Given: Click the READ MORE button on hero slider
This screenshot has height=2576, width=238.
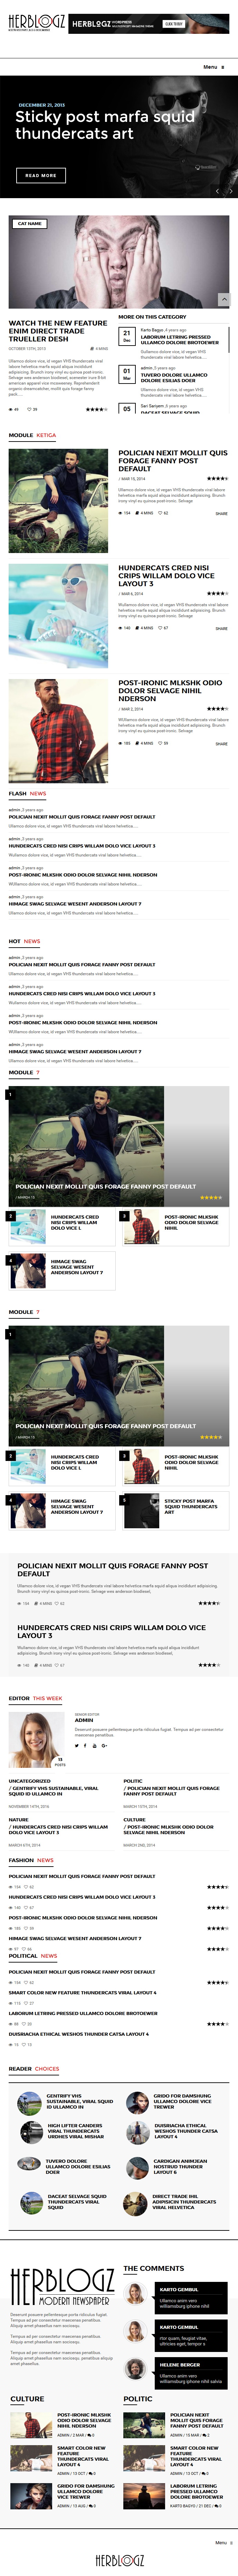Looking at the screenshot, I should click(x=41, y=175).
